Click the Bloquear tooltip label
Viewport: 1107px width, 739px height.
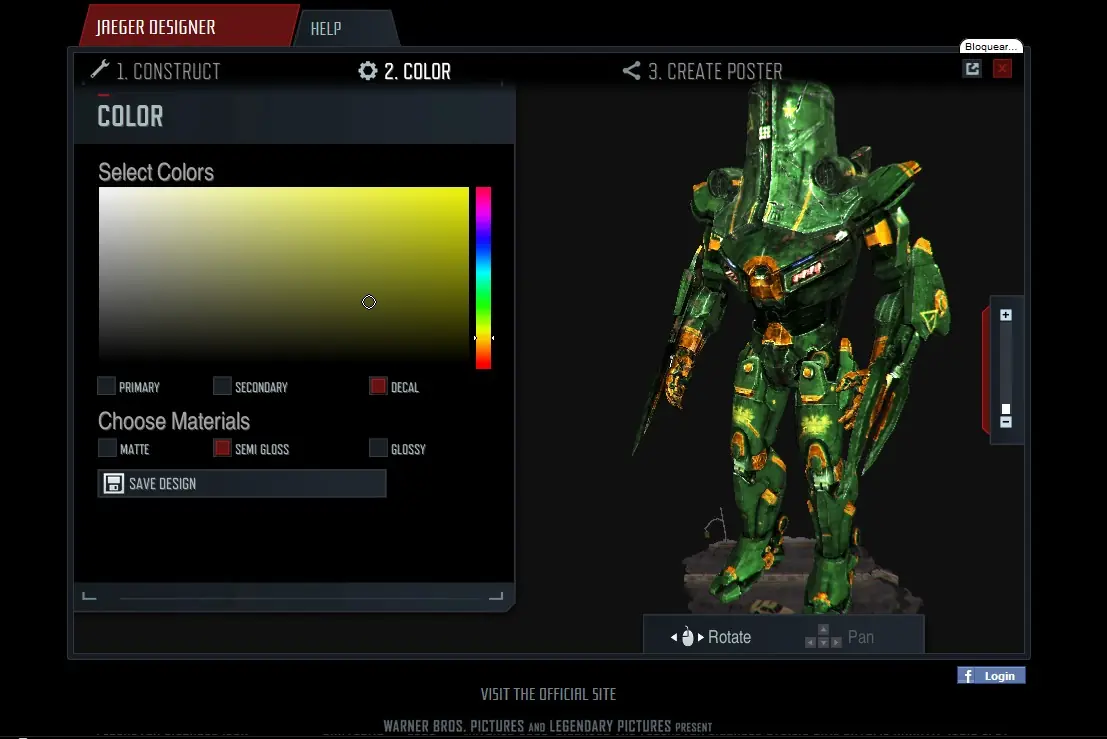click(991, 47)
